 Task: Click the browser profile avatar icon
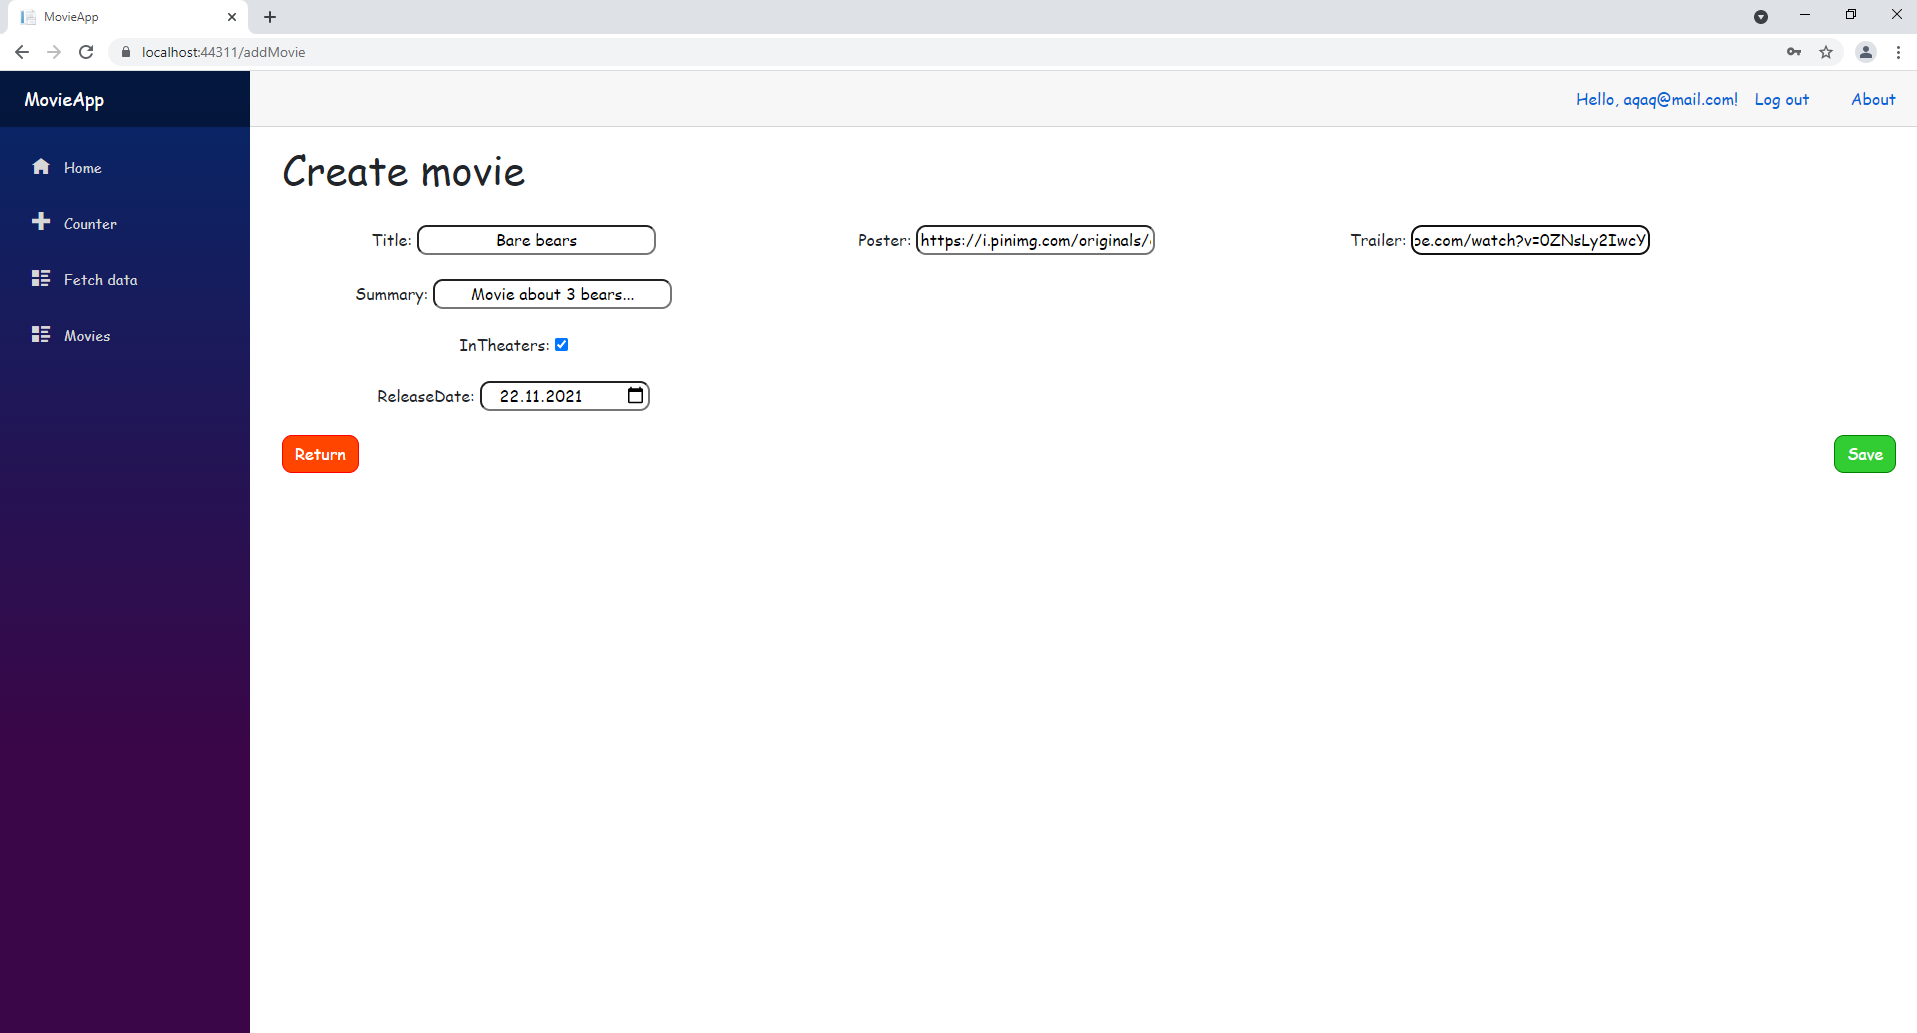[x=1865, y=51]
